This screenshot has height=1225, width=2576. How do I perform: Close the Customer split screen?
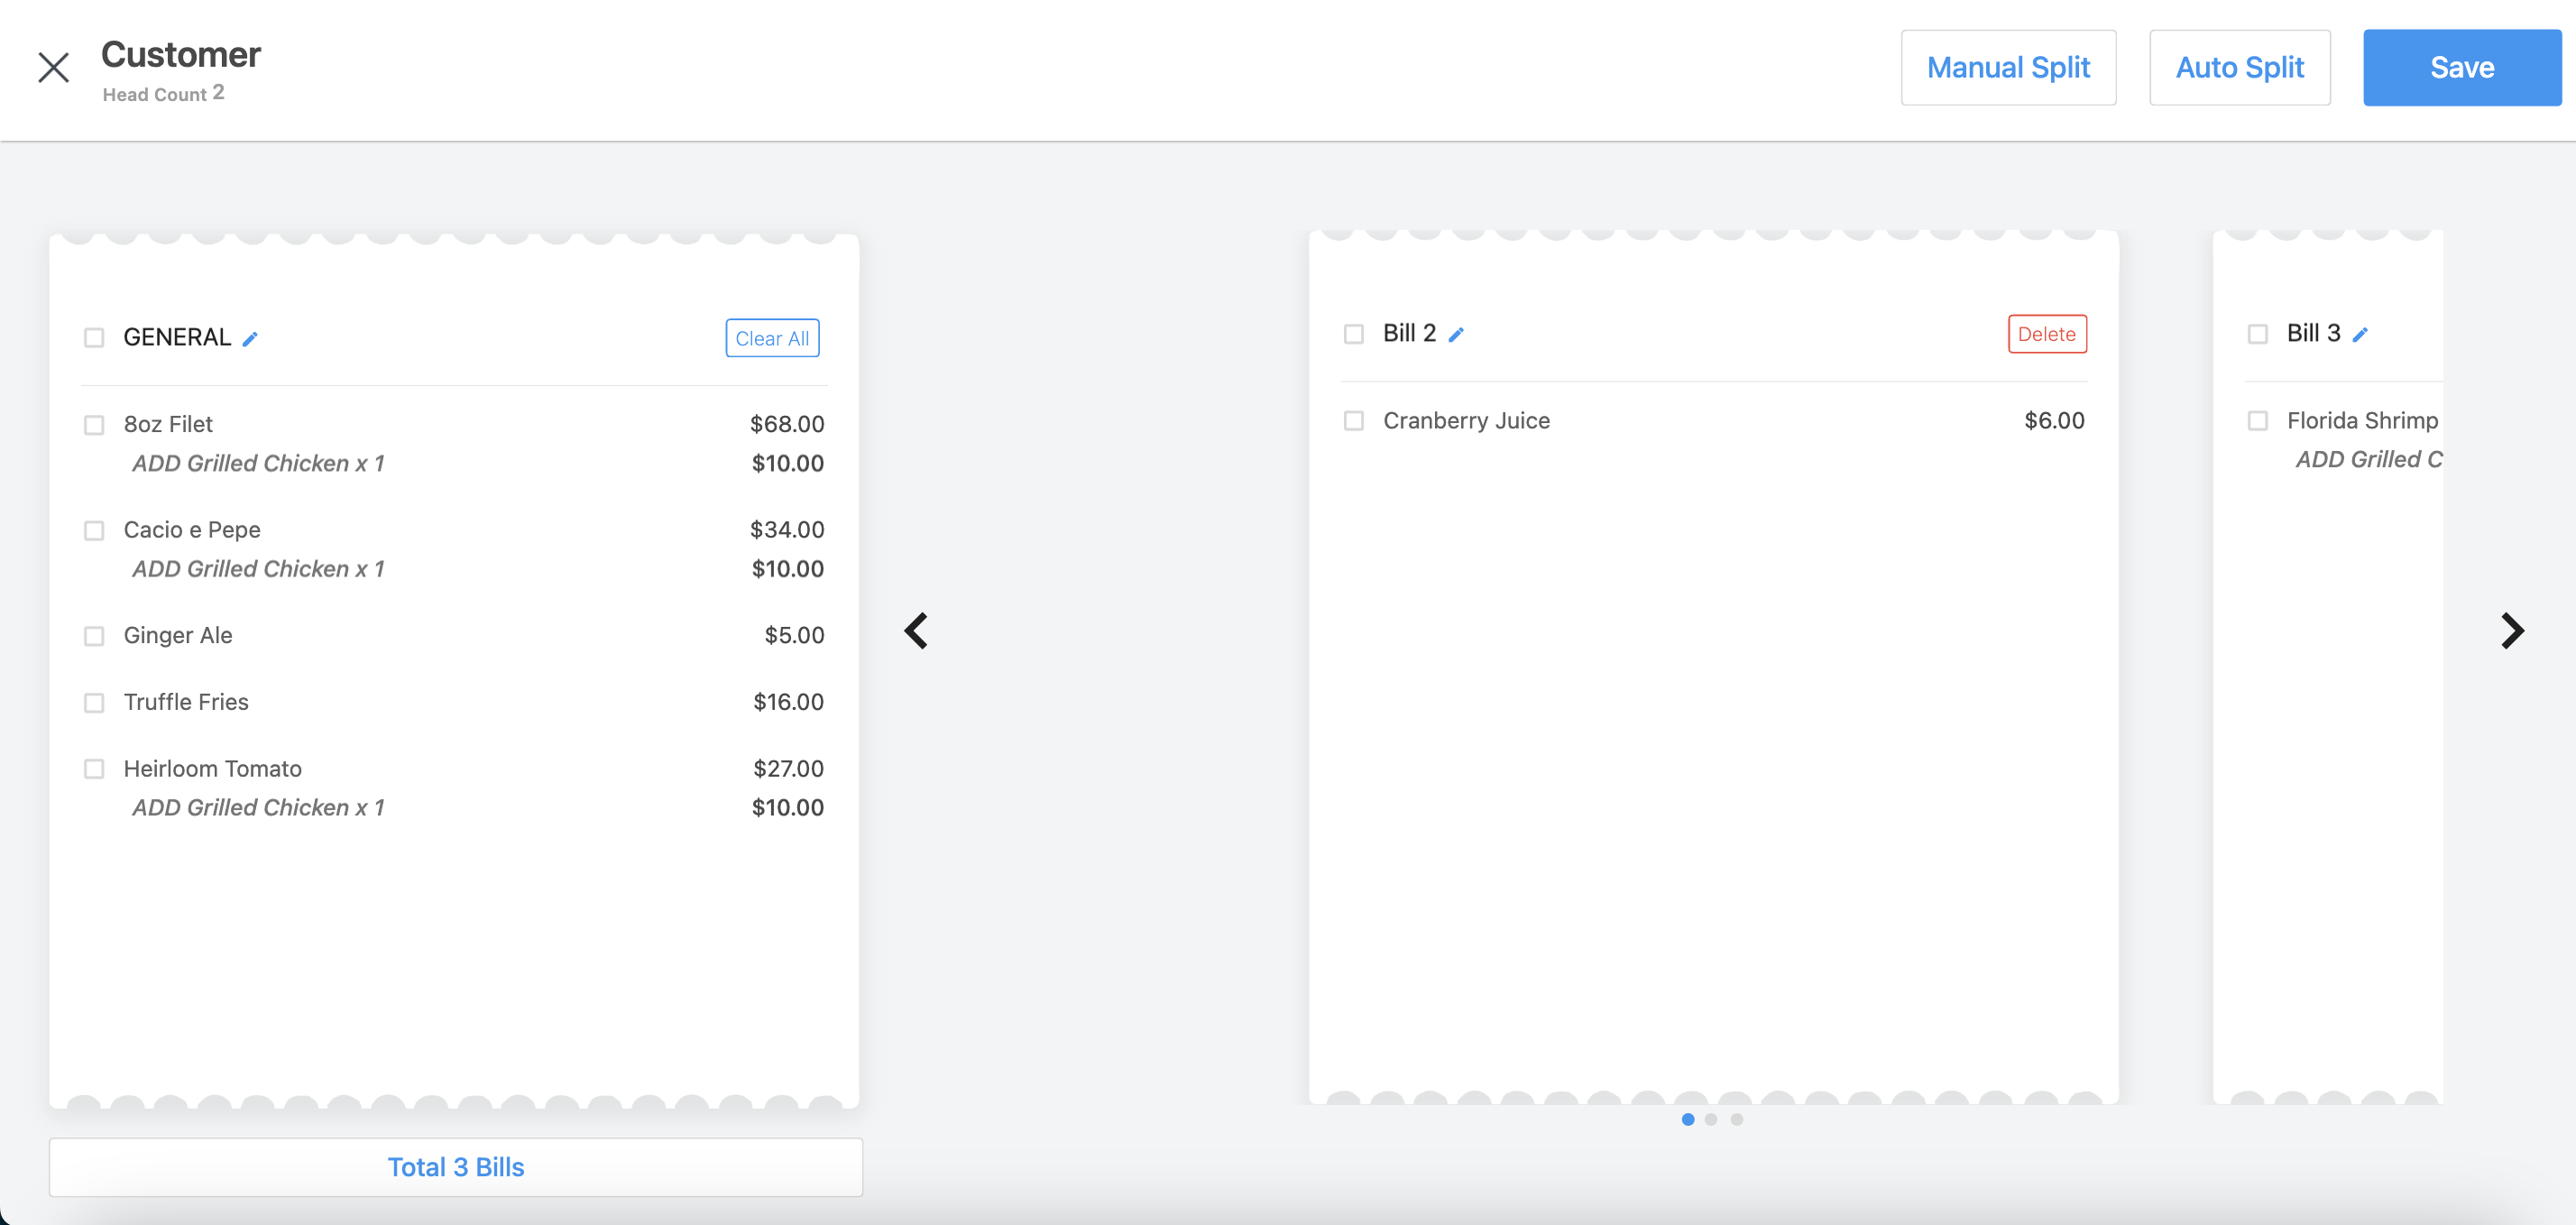point(53,67)
